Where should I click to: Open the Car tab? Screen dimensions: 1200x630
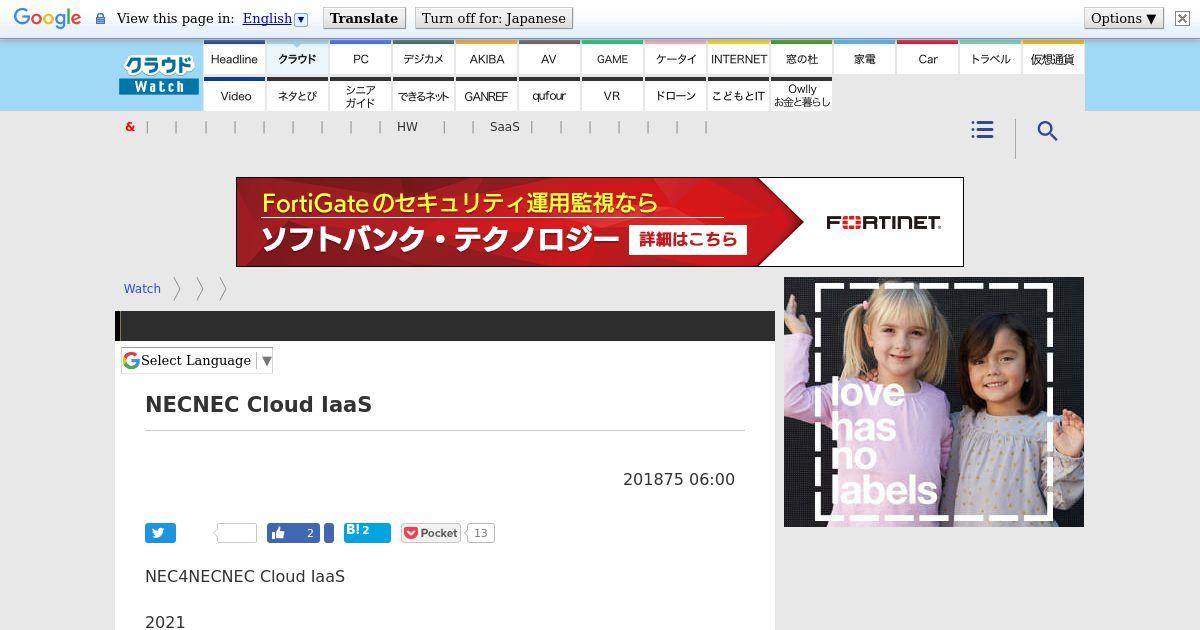coord(927,59)
